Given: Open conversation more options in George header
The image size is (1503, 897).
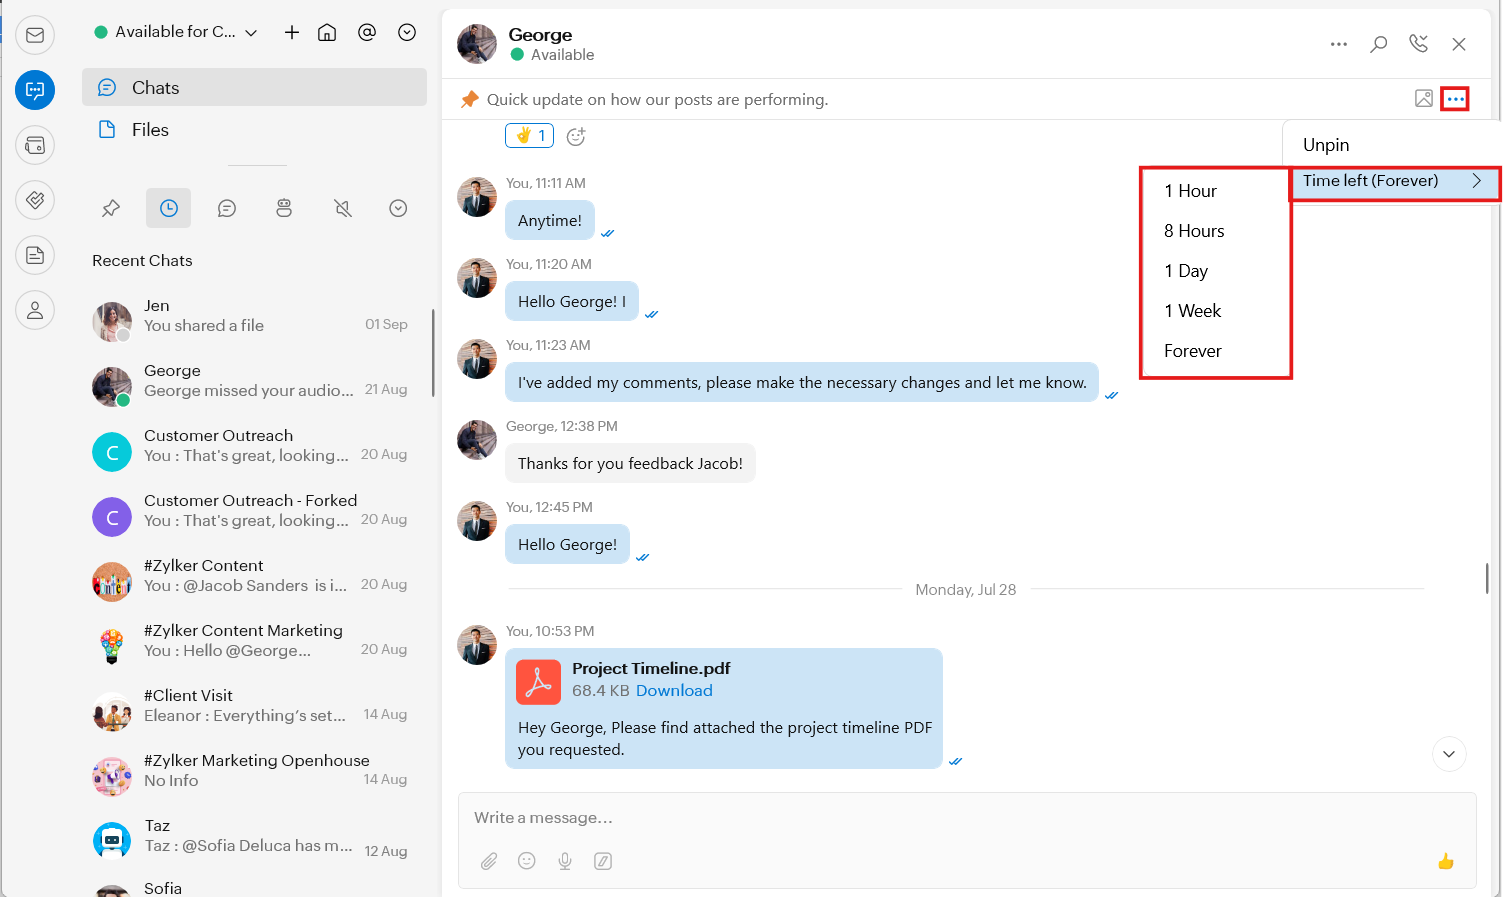Looking at the screenshot, I should coord(1339,44).
